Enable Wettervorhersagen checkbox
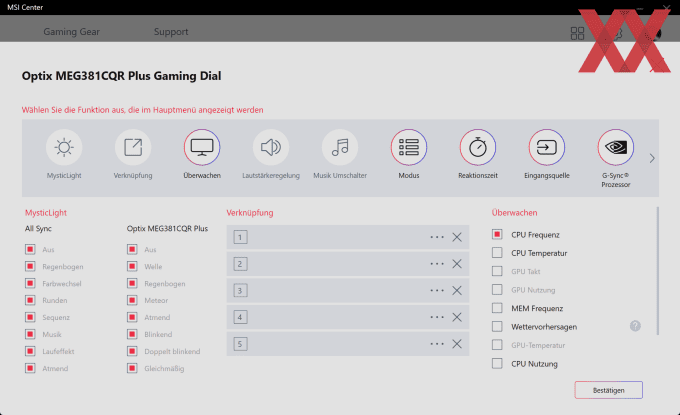680x415 pixels. [497, 326]
